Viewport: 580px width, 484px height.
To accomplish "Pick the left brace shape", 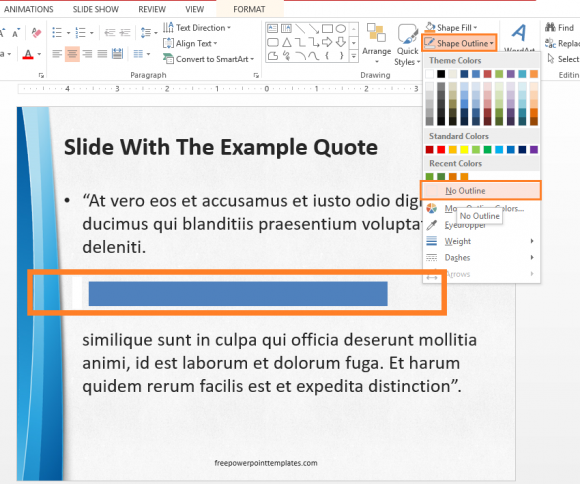I will tap(327, 56).
